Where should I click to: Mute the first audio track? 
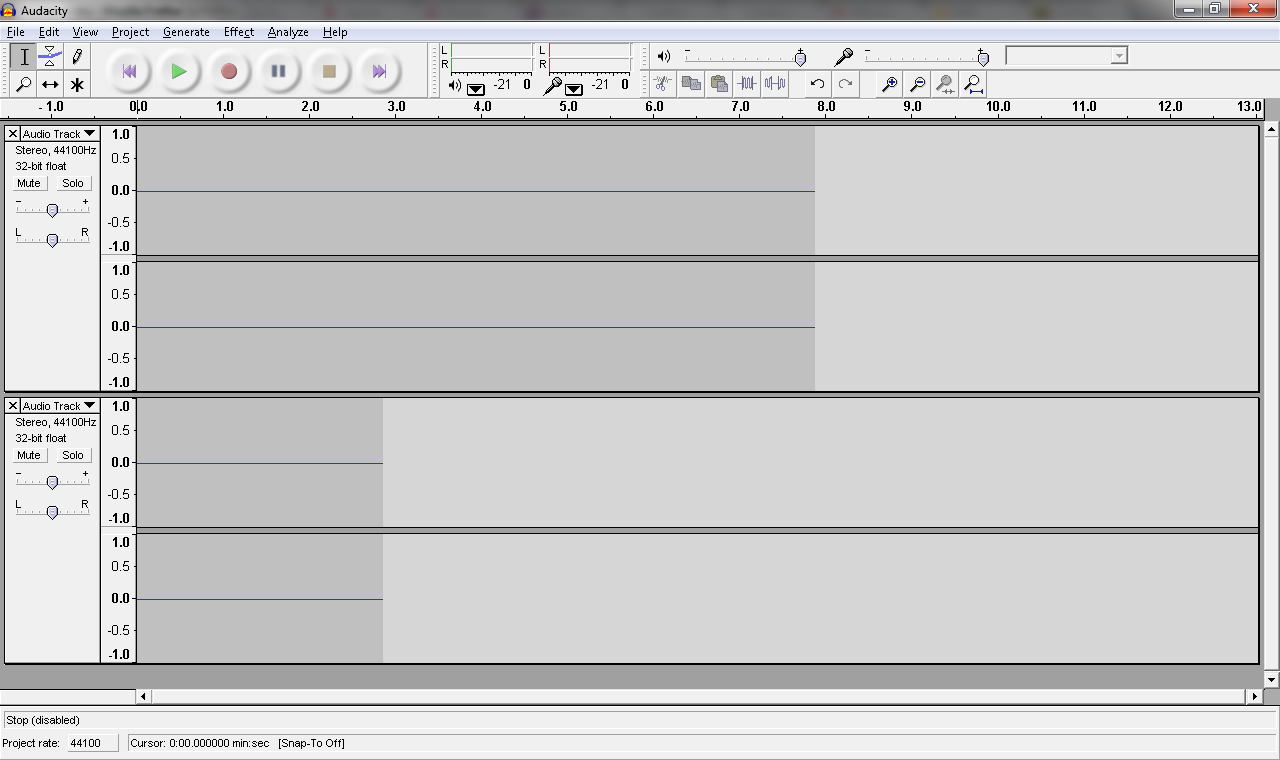pyautogui.click(x=29, y=183)
